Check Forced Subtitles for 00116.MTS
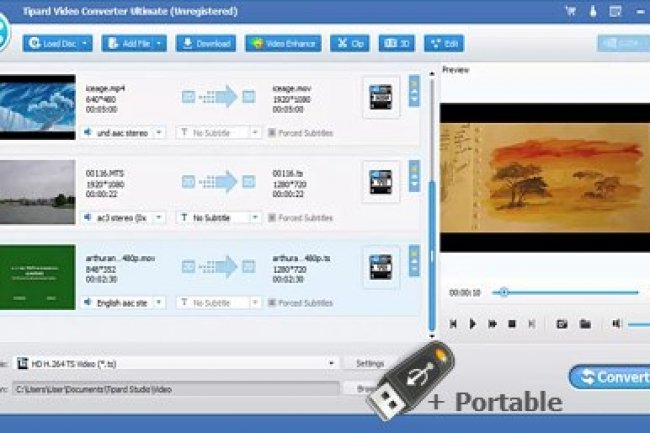The image size is (650, 433). tap(272, 217)
